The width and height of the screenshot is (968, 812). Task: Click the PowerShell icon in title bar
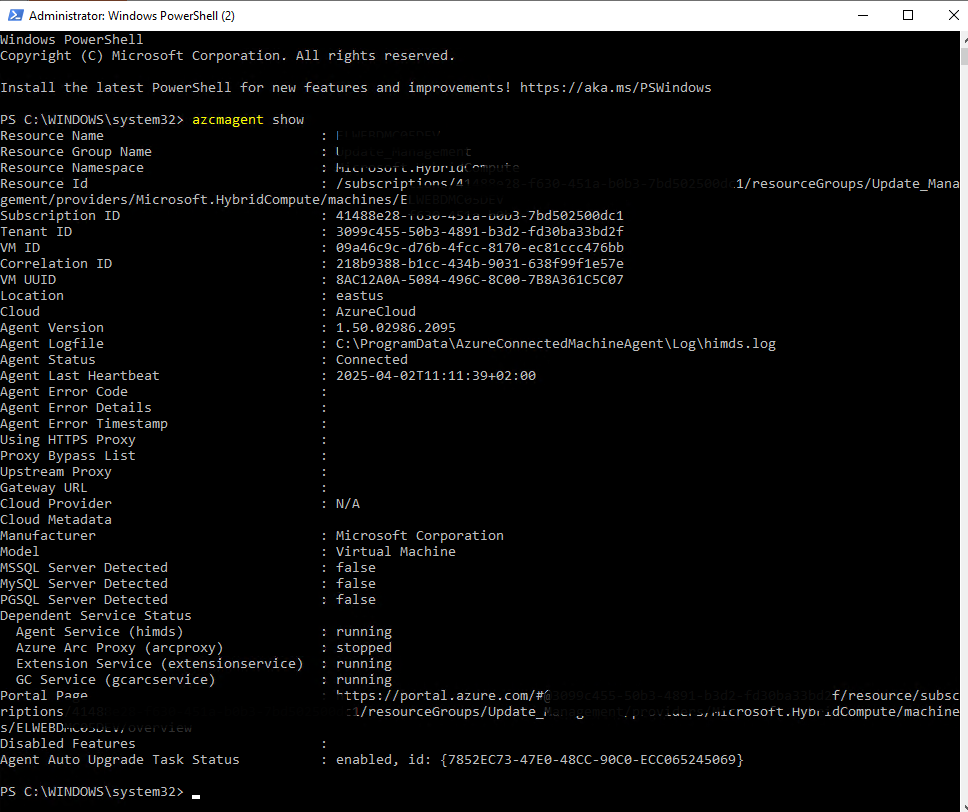tap(15, 15)
